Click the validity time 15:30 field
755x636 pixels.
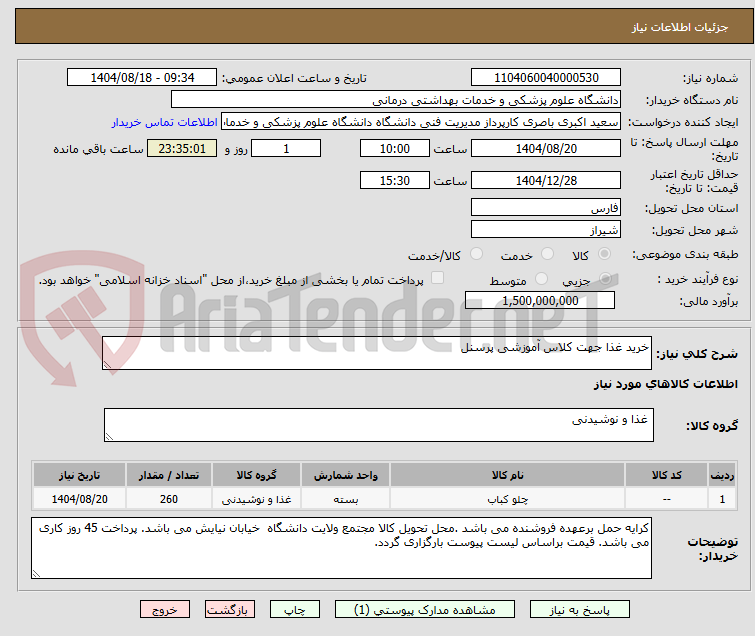[395, 180]
